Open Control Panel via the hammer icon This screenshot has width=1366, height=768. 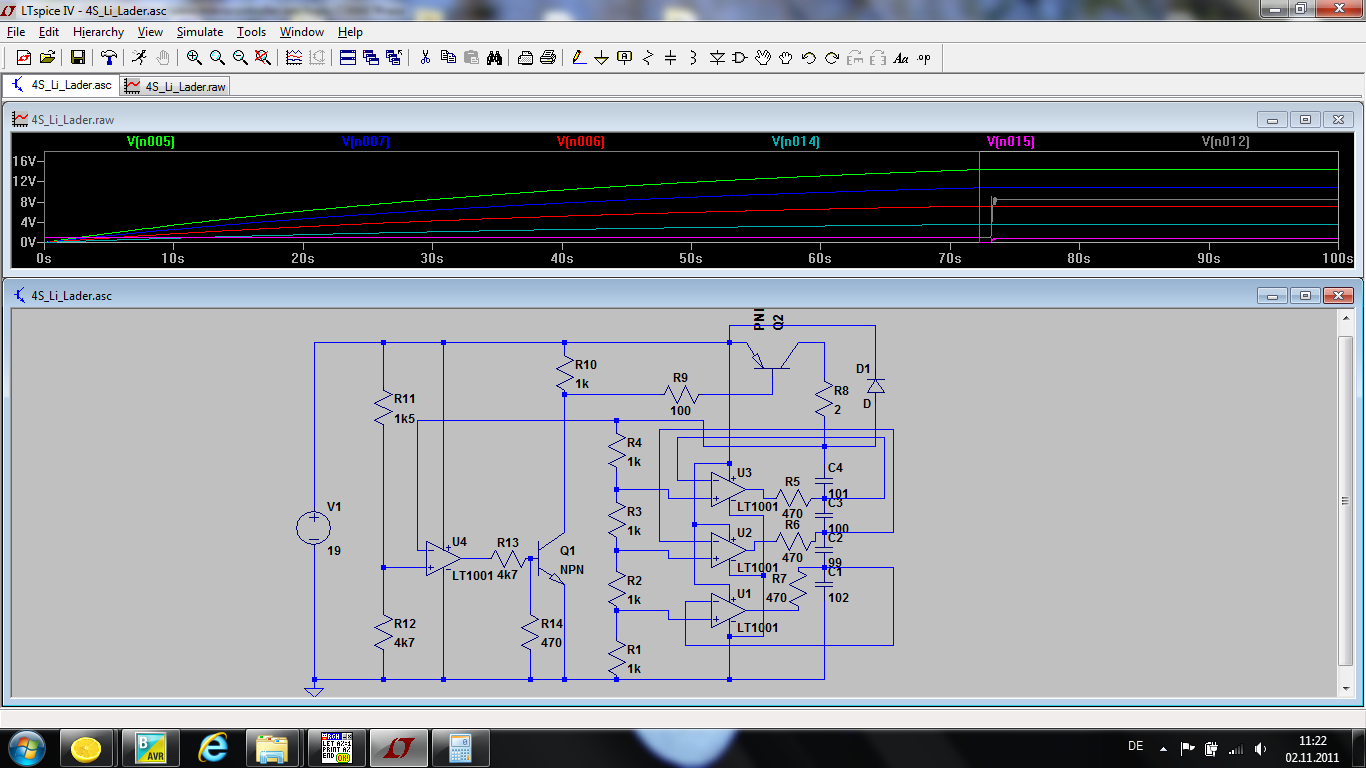tap(109, 58)
